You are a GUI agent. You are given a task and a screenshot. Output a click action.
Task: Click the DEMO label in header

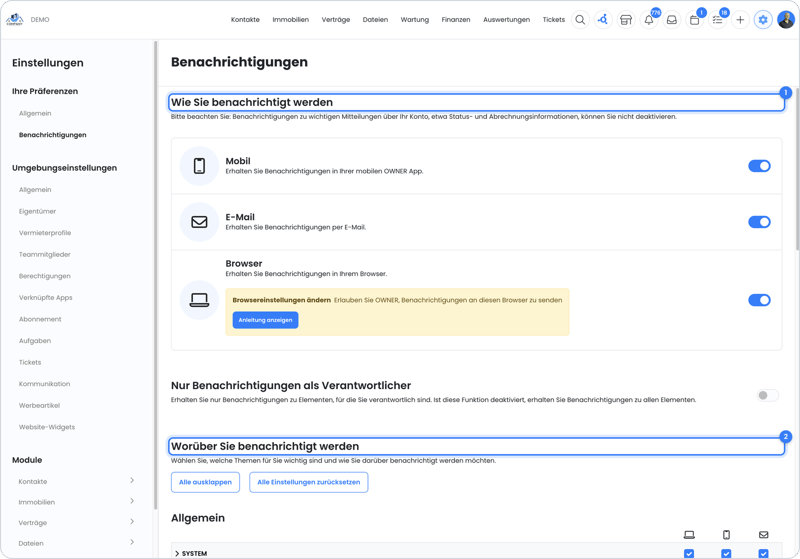point(40,20)
